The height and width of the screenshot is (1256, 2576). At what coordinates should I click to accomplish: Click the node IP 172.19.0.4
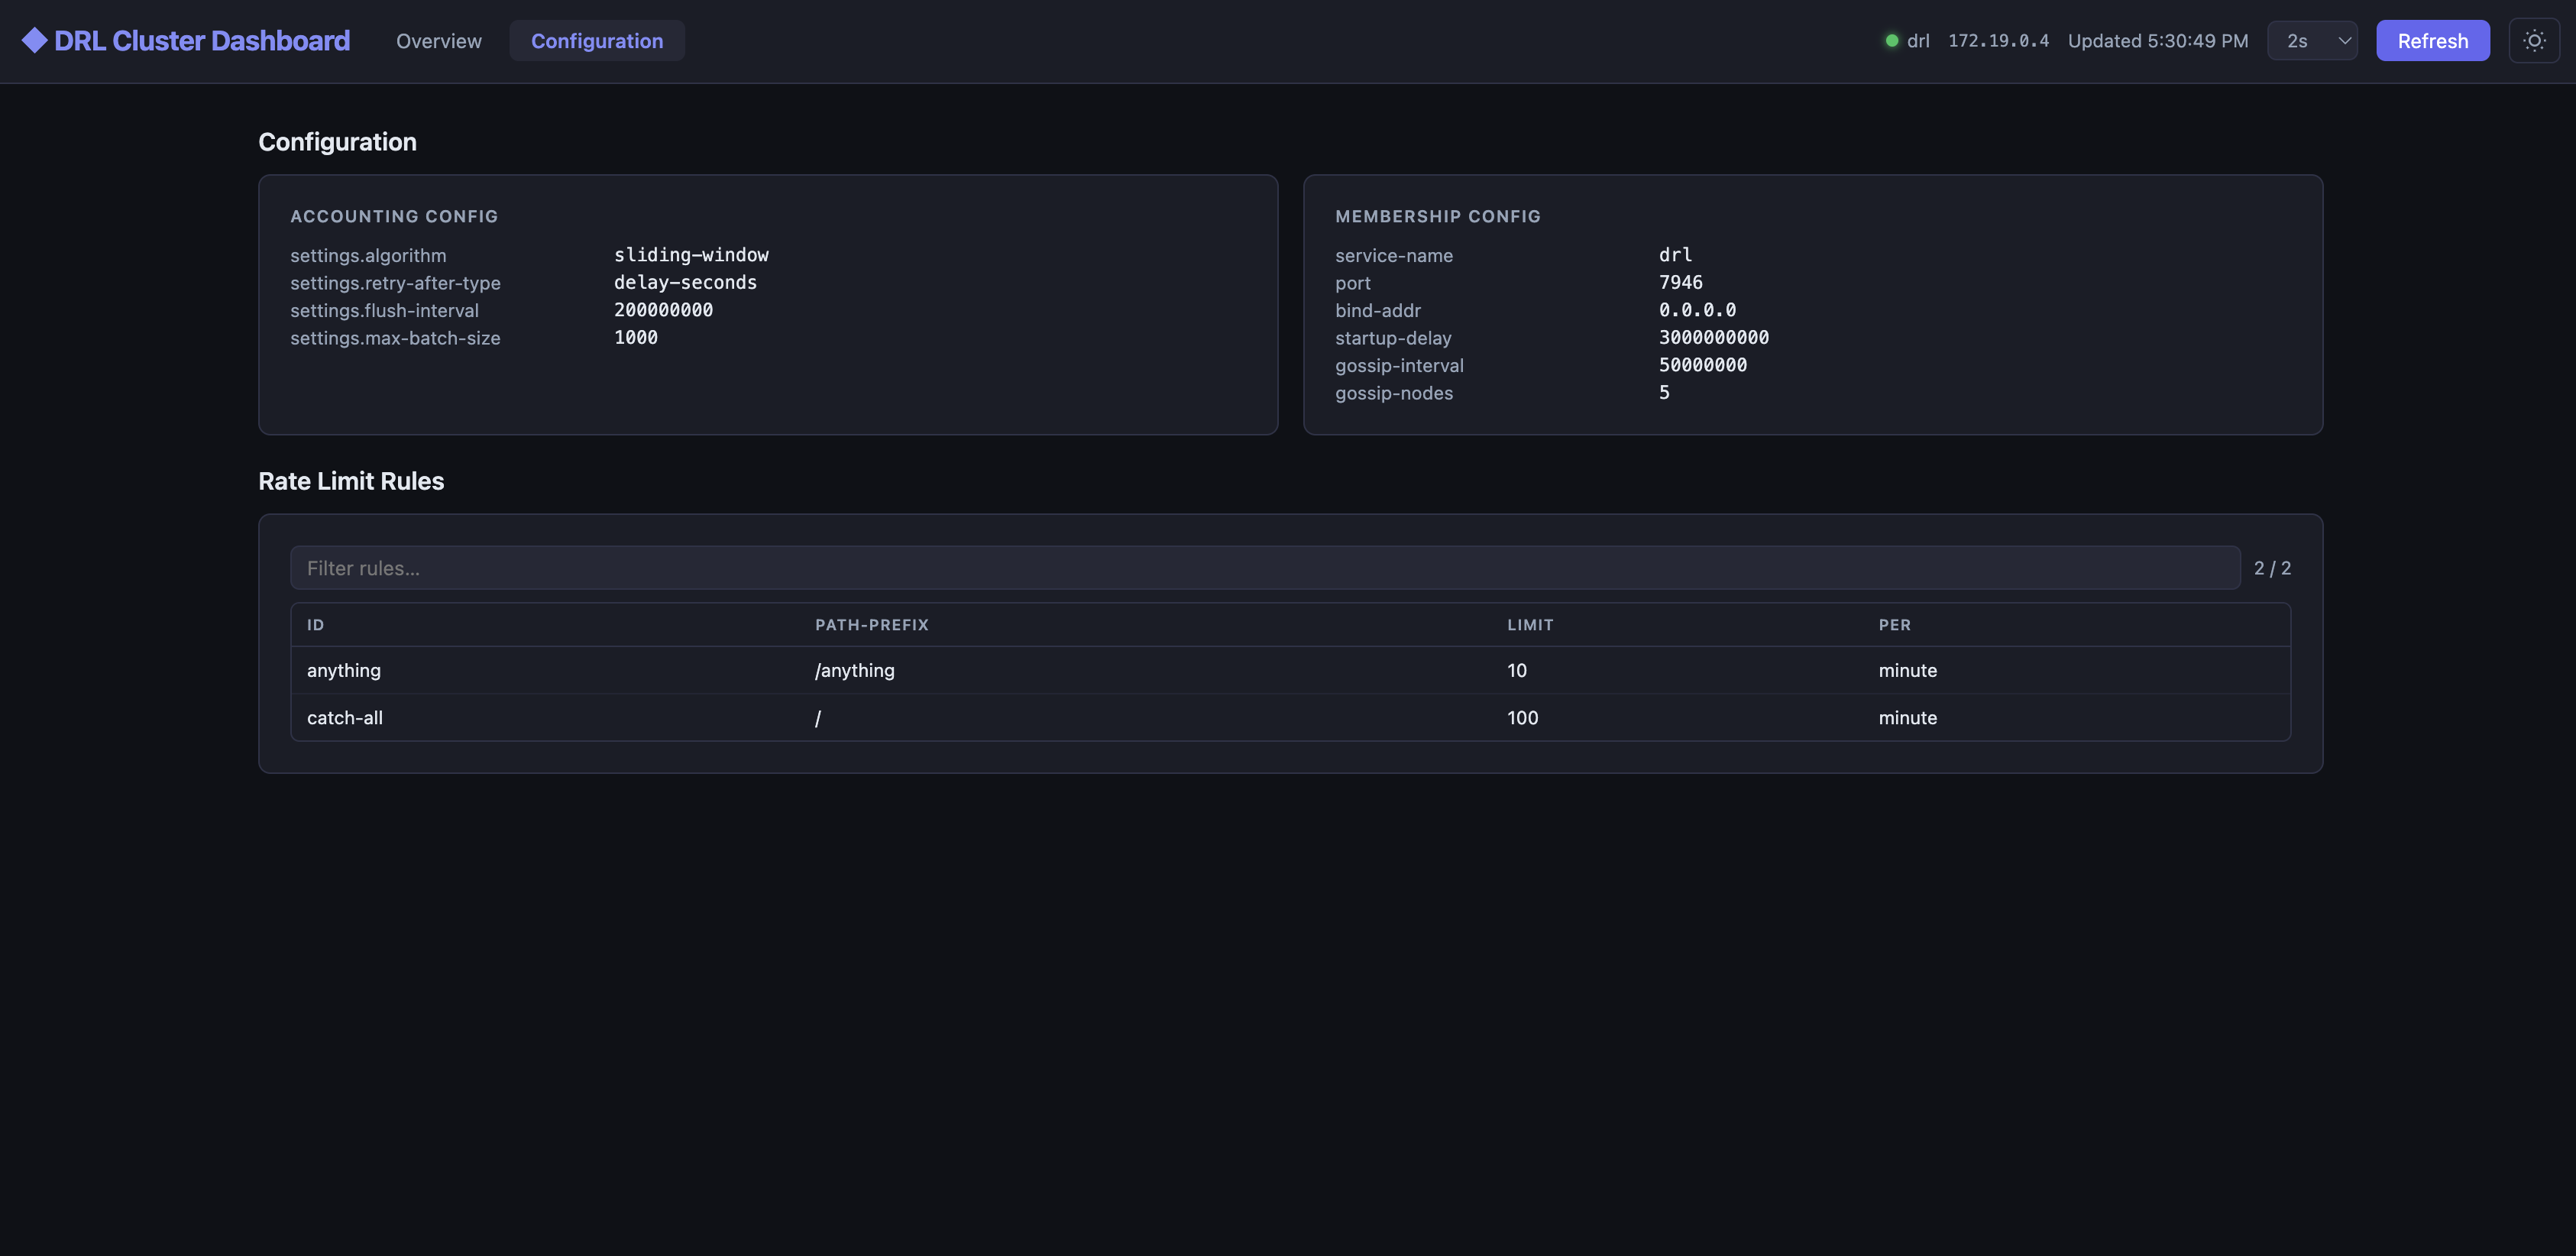pos(1998,41)
